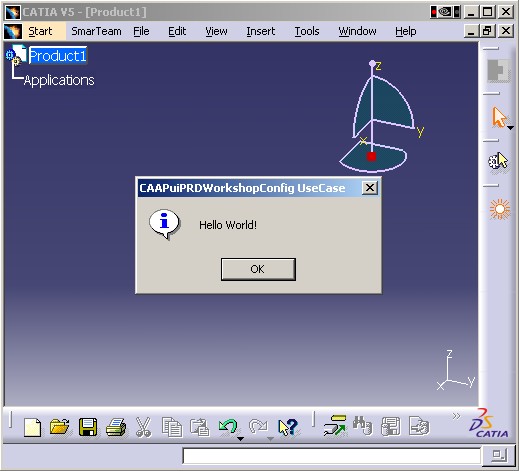The width and height of the screenshot is (519, 471).
Task: Select the orange arrow Select tool
Action: coord(499,117)
